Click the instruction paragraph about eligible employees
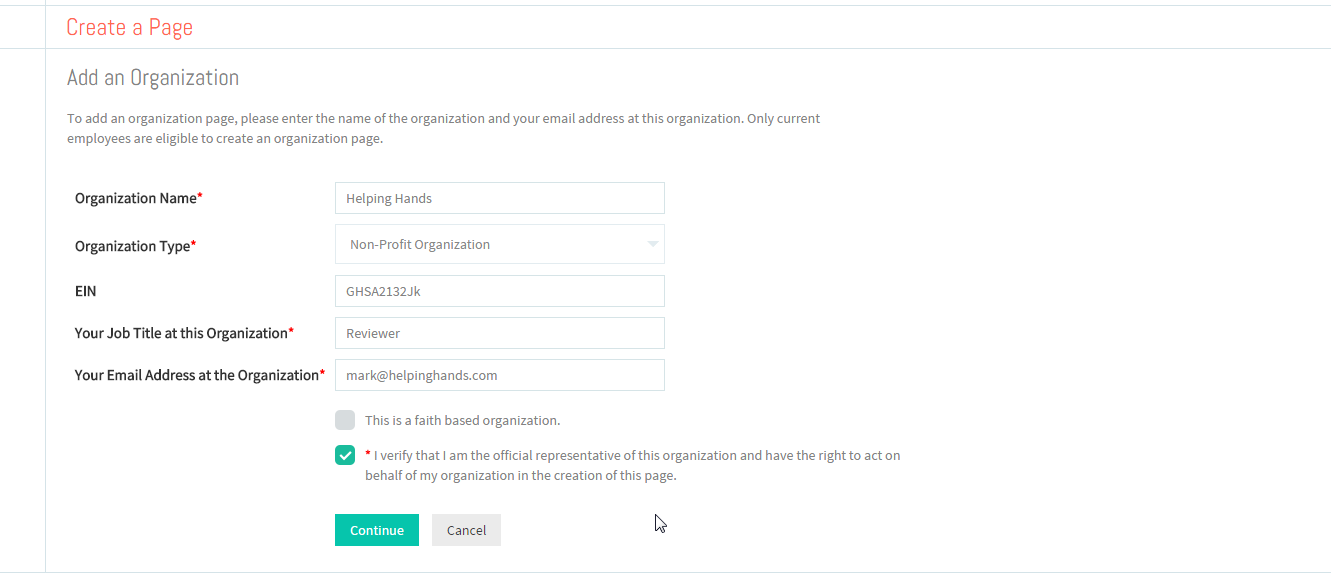Image resolution: width=1331 pixels, height=581 pixels. pos(444,128)
